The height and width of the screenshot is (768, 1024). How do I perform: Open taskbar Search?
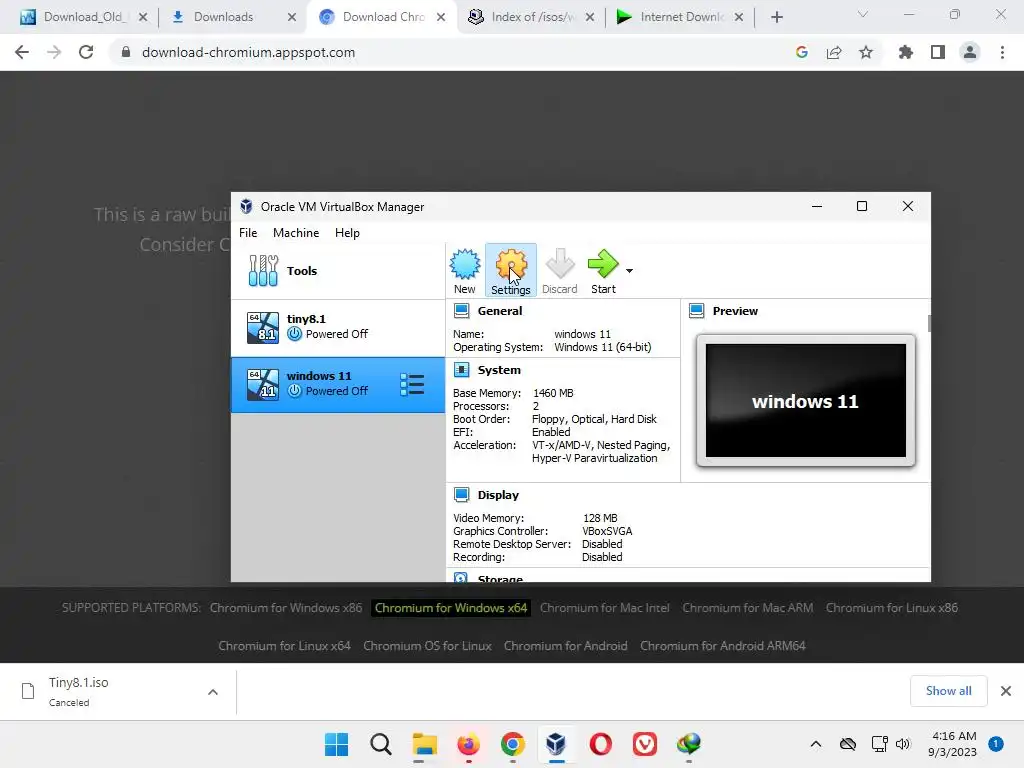pyautogui.click(x=380, y=744)
